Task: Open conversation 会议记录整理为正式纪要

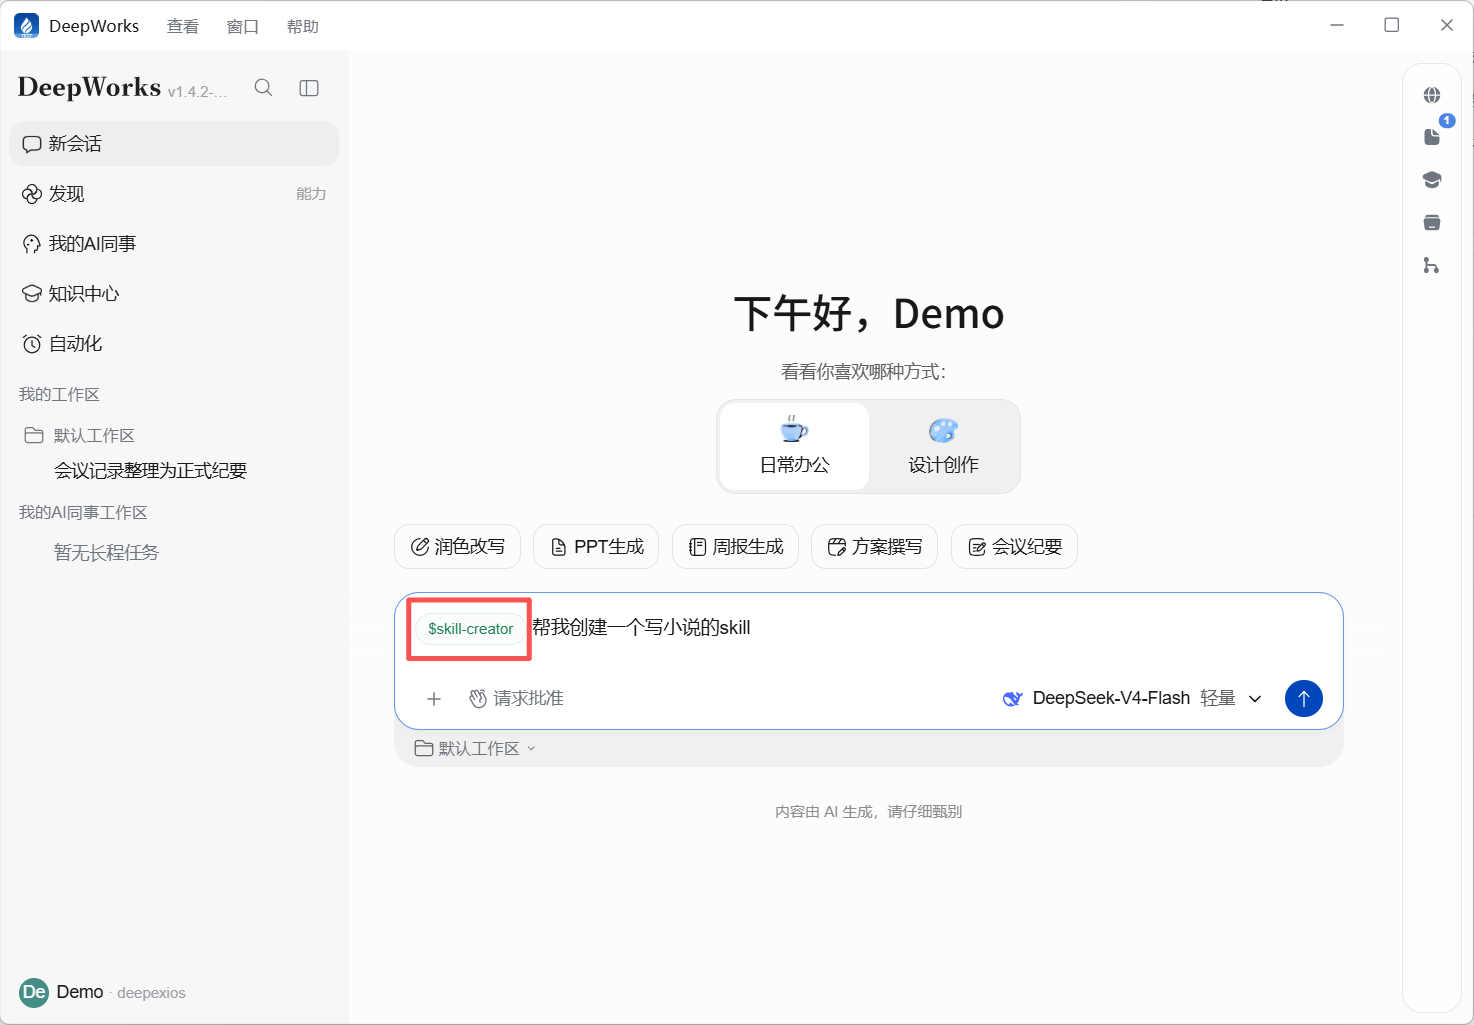Action: tap(150, 471)
